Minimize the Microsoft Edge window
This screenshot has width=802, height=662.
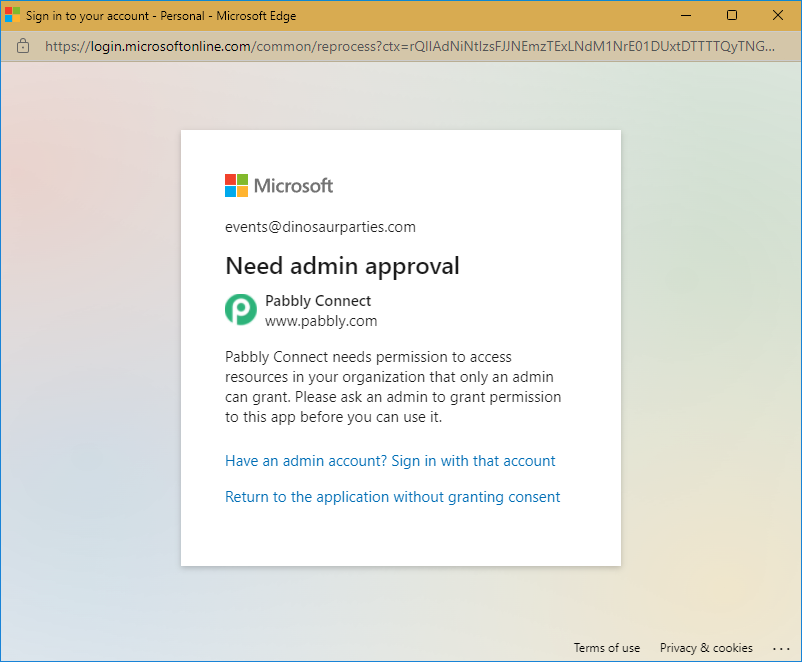tap(686, 15)
